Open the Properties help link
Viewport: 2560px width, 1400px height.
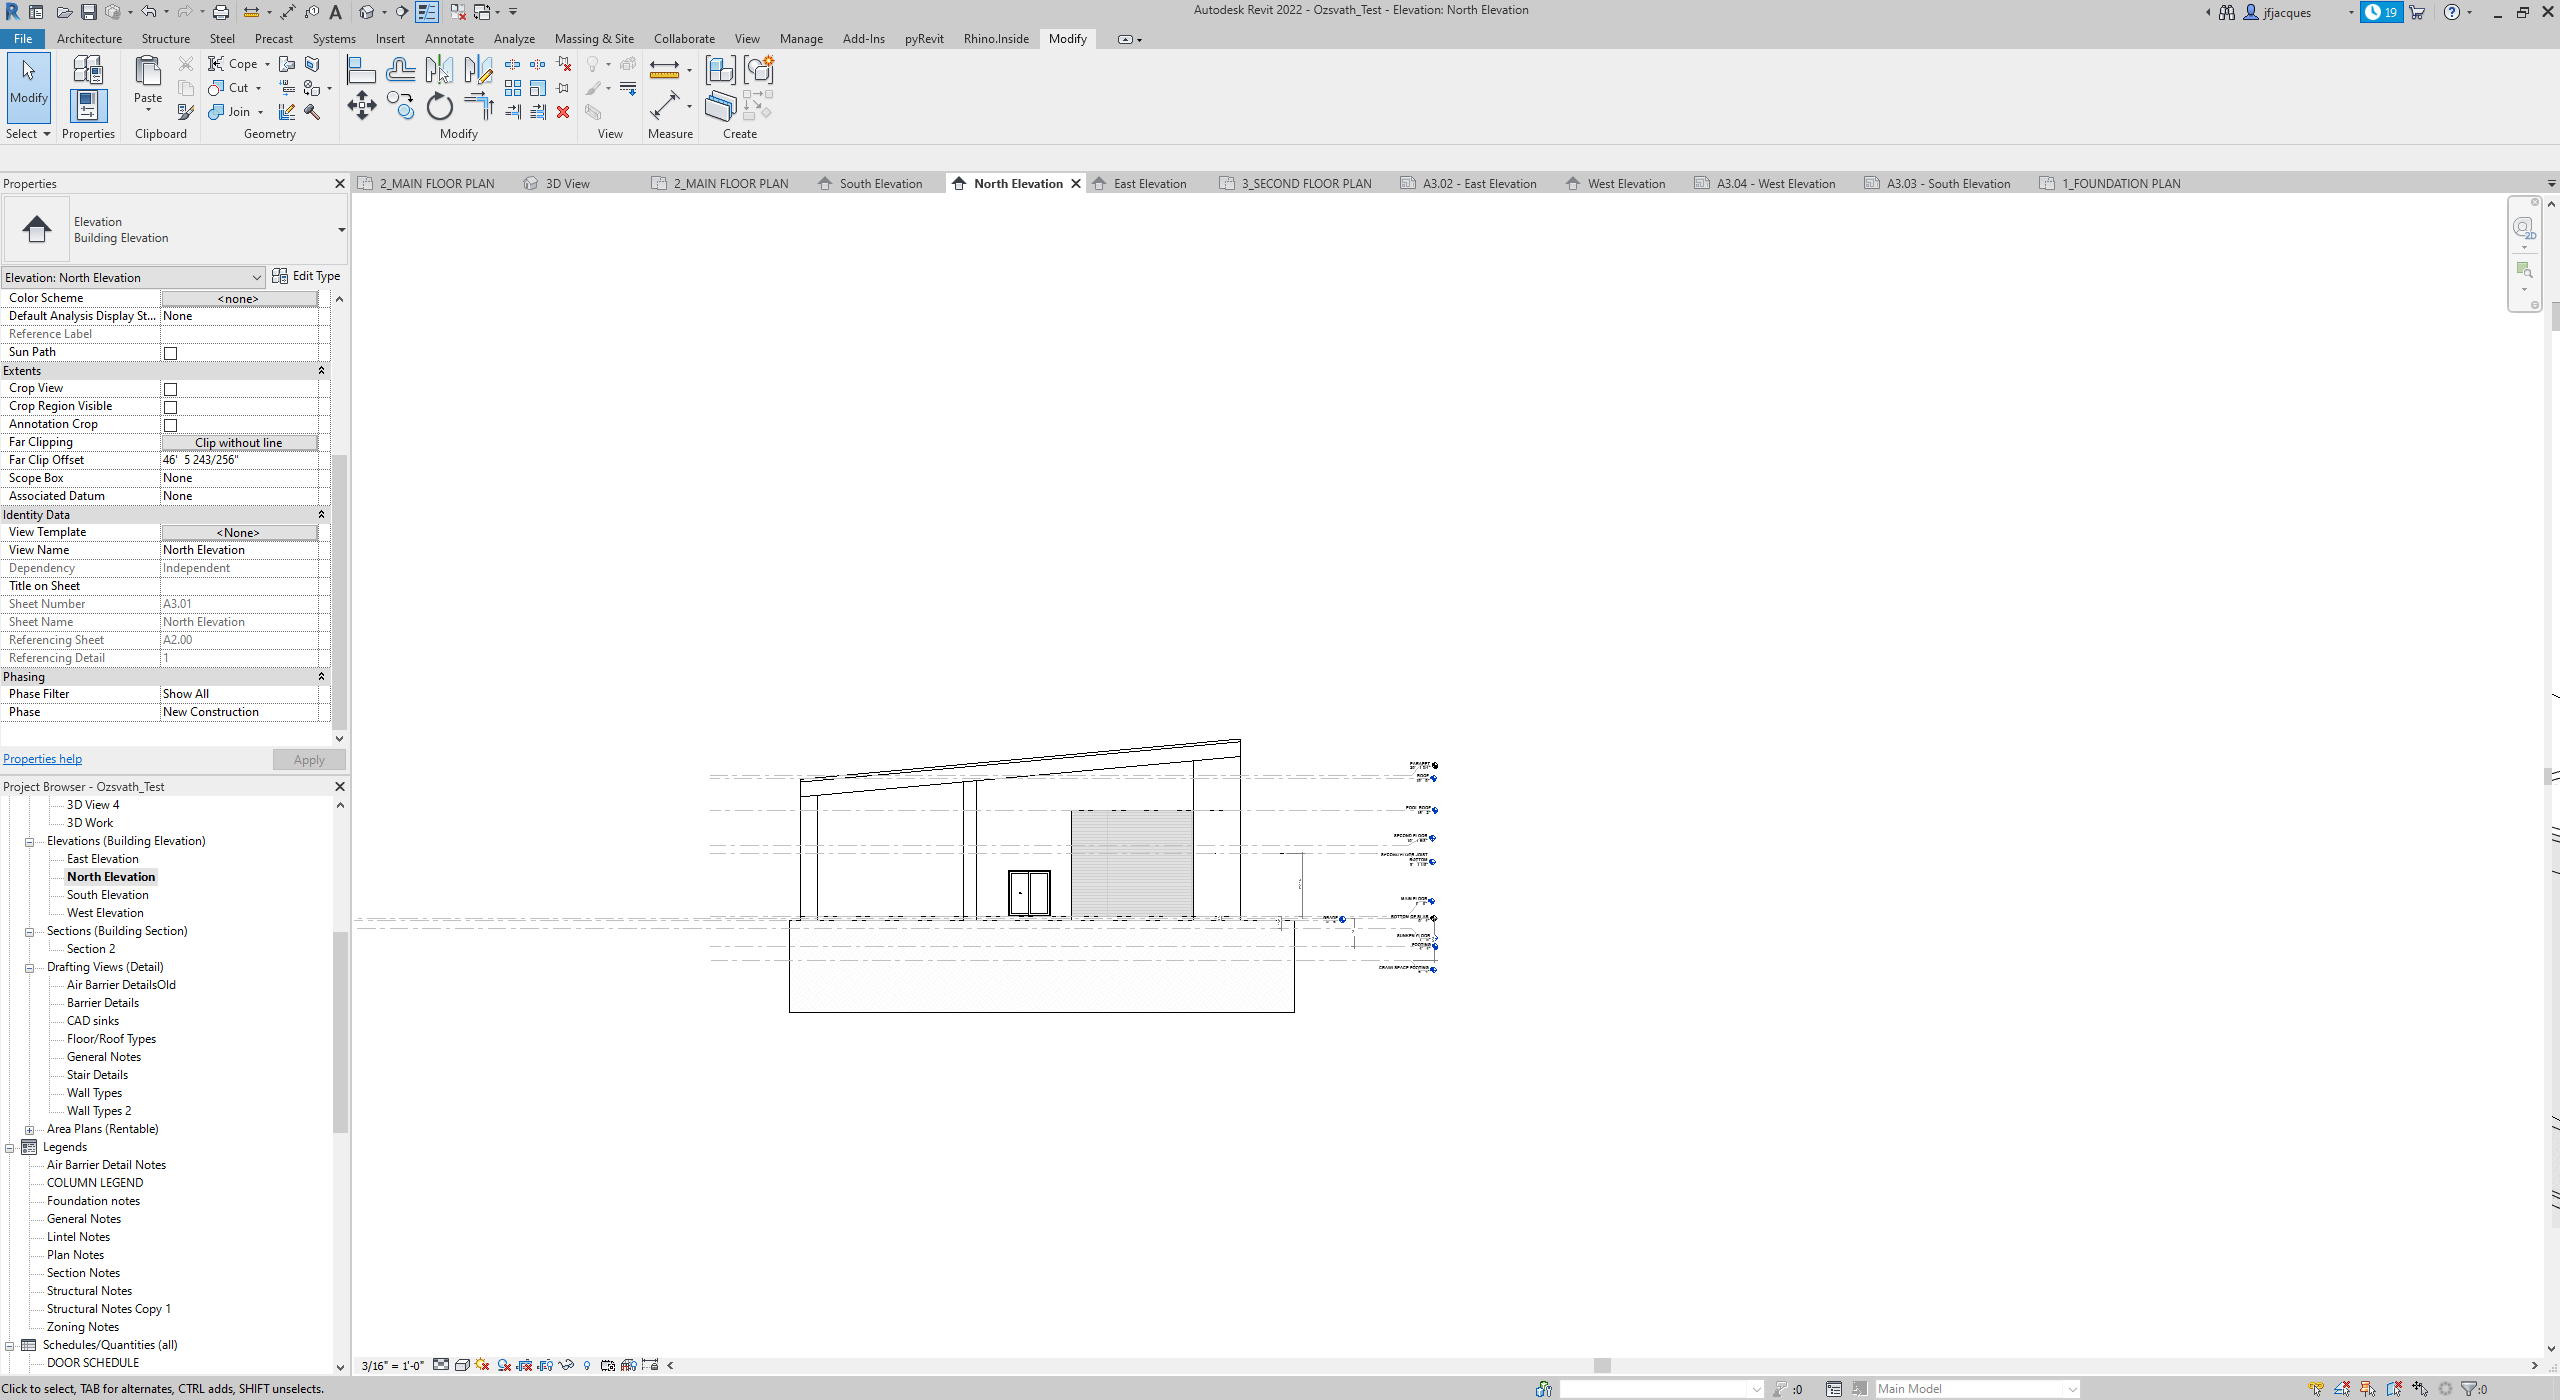(x=42, y=758)
